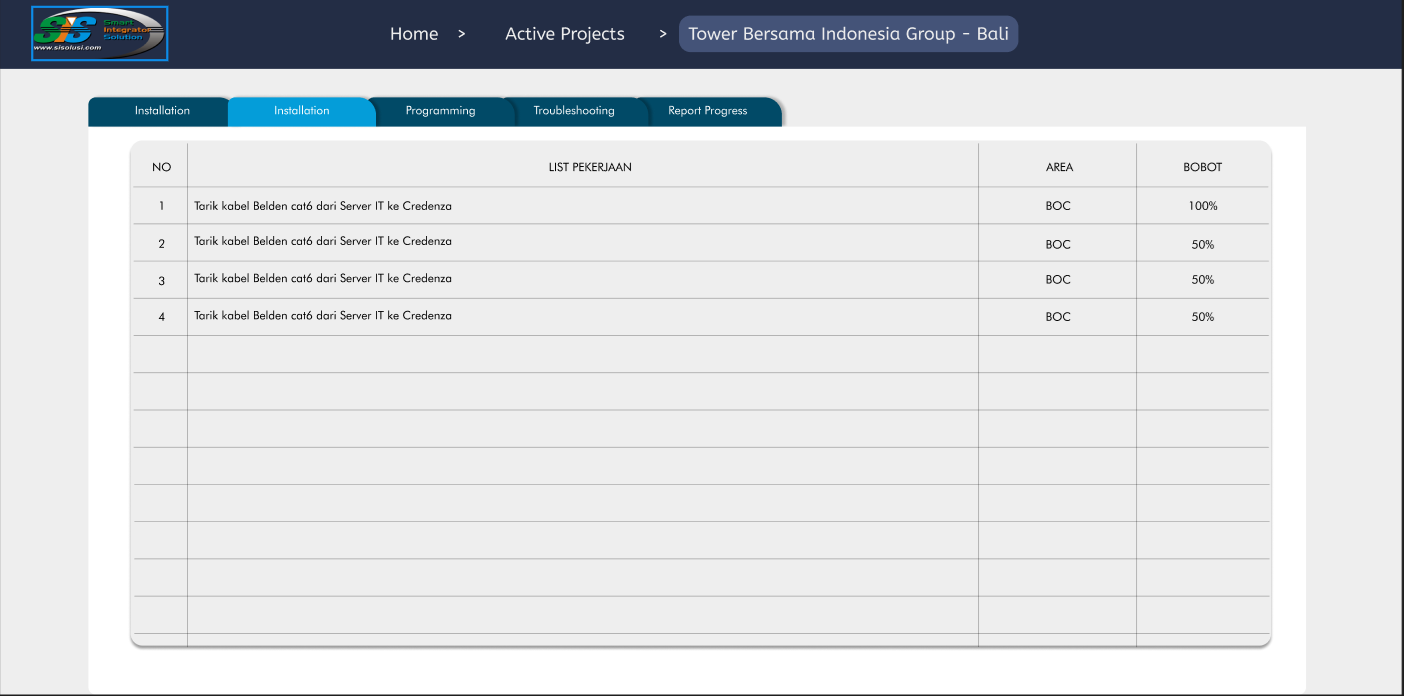
Task: Select the 100% bobot value in row 1
Action: (x=1202, y=206)
